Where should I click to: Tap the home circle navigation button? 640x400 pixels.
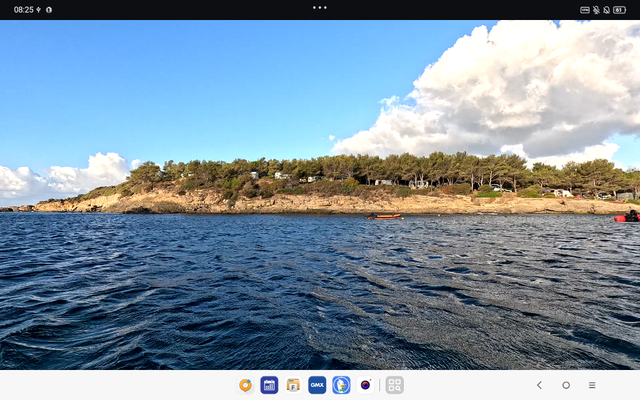[x=566, y=385]
